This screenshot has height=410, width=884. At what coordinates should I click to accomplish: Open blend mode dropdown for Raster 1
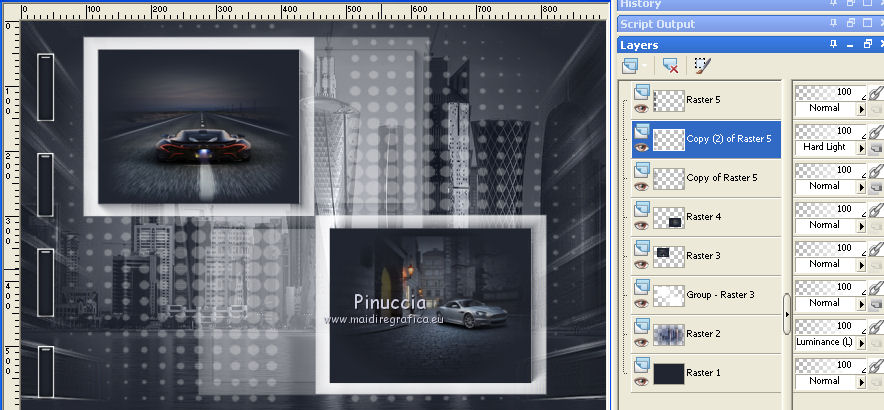861,381
